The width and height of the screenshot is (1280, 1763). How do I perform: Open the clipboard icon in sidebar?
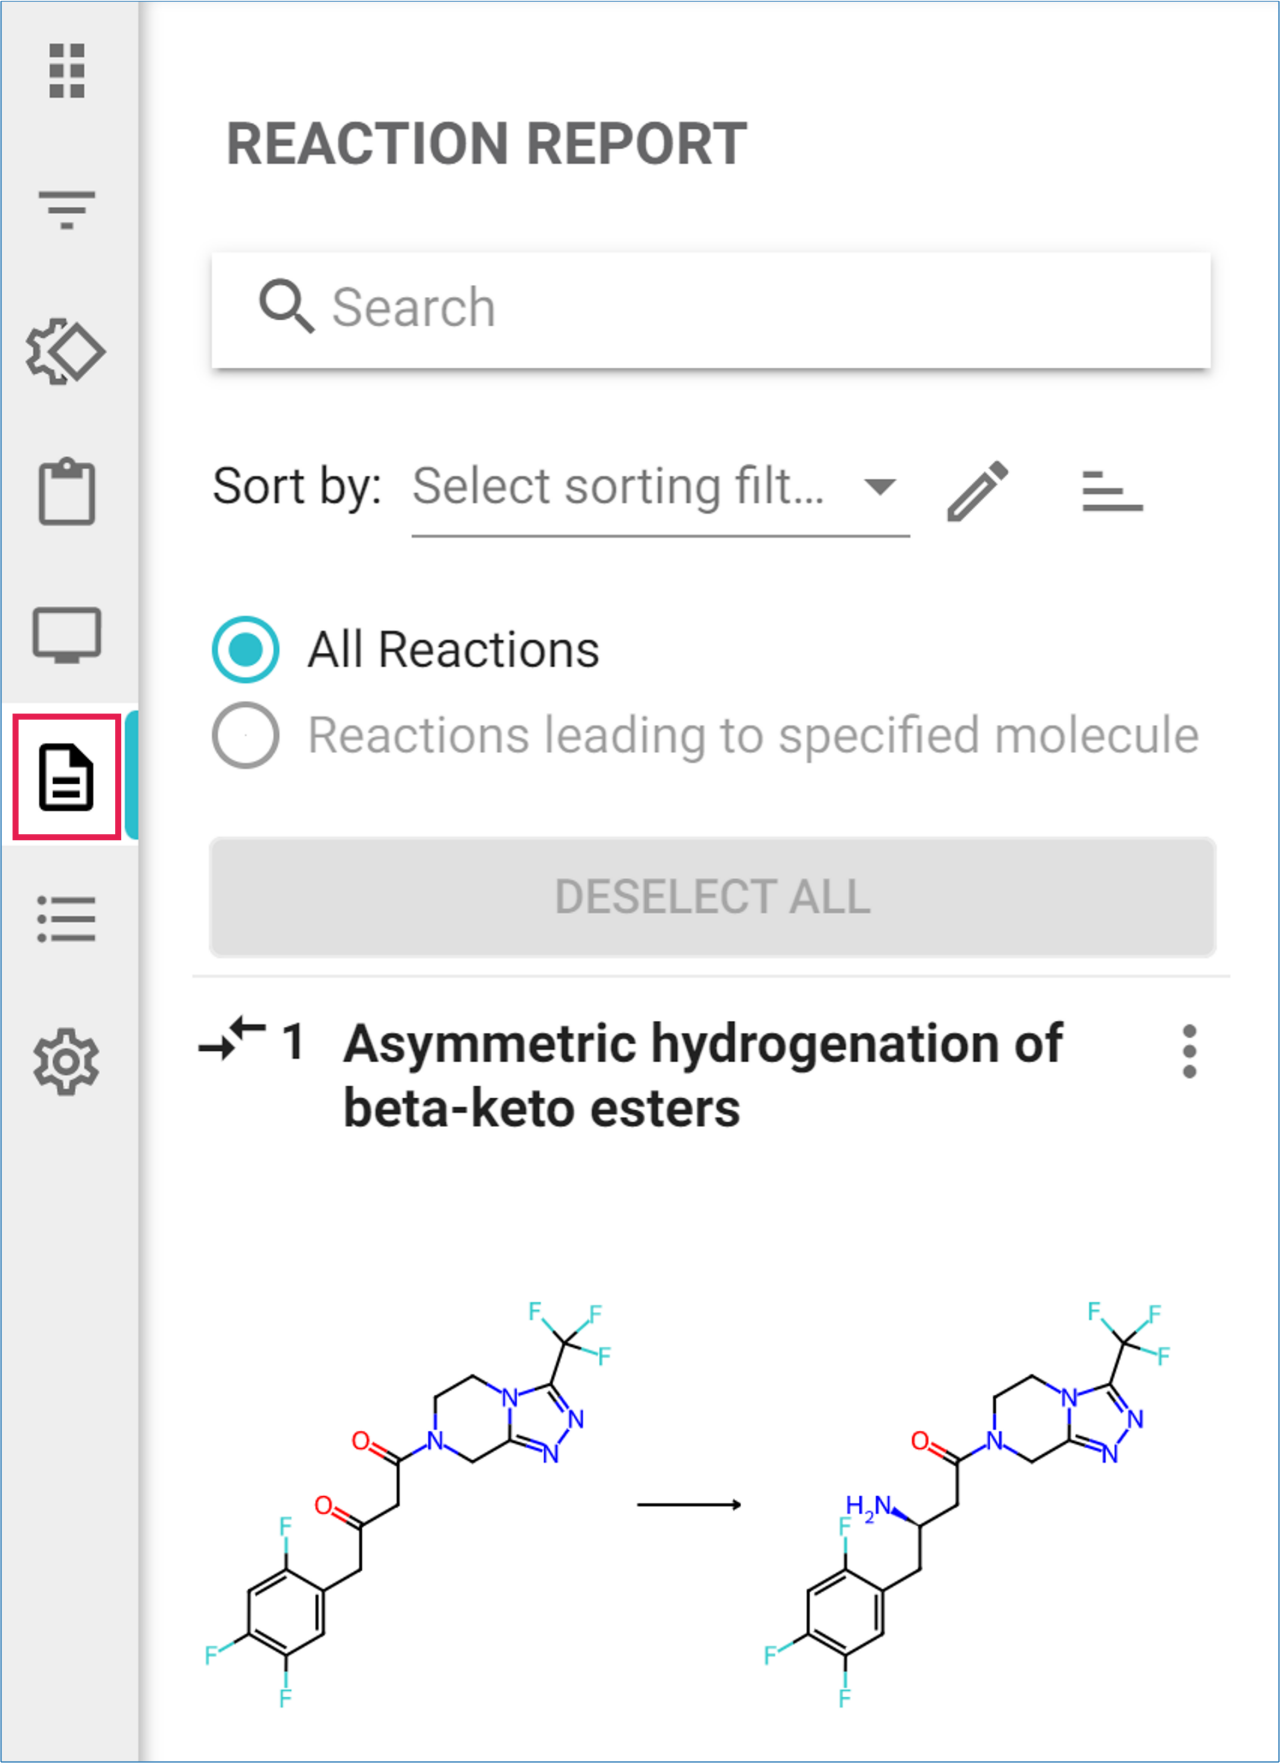point(67,492)
